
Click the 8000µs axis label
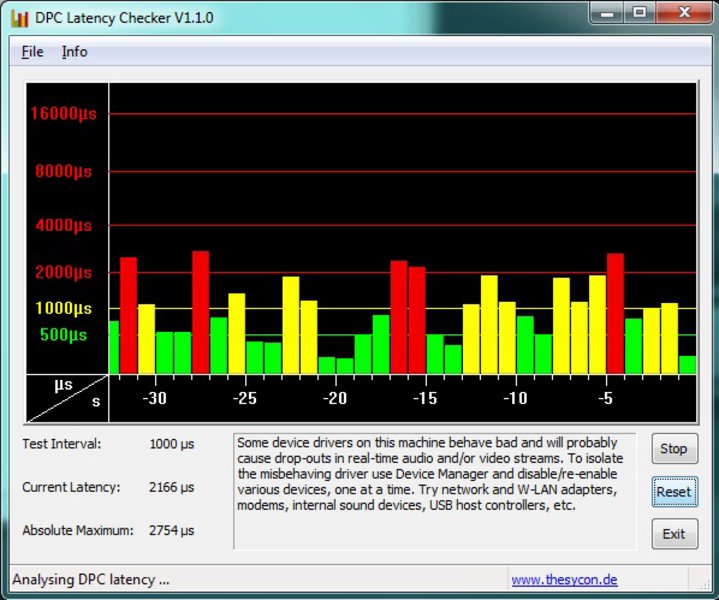click(x=64, y=172)
